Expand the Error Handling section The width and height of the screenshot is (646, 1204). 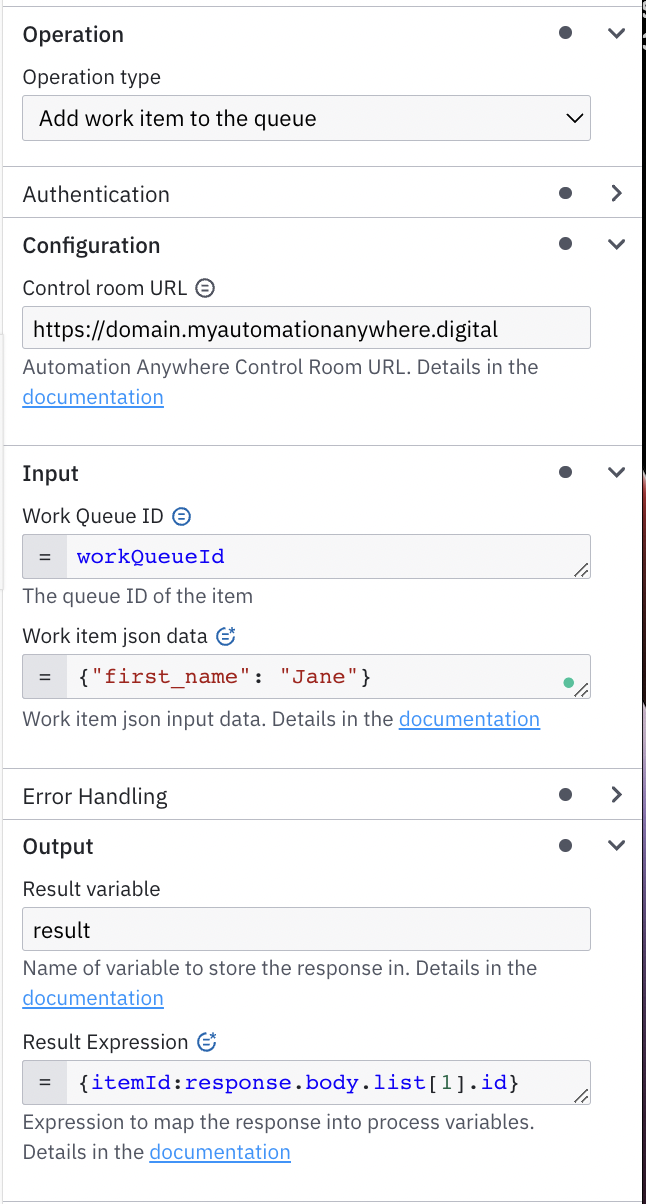tap(616, 795)
